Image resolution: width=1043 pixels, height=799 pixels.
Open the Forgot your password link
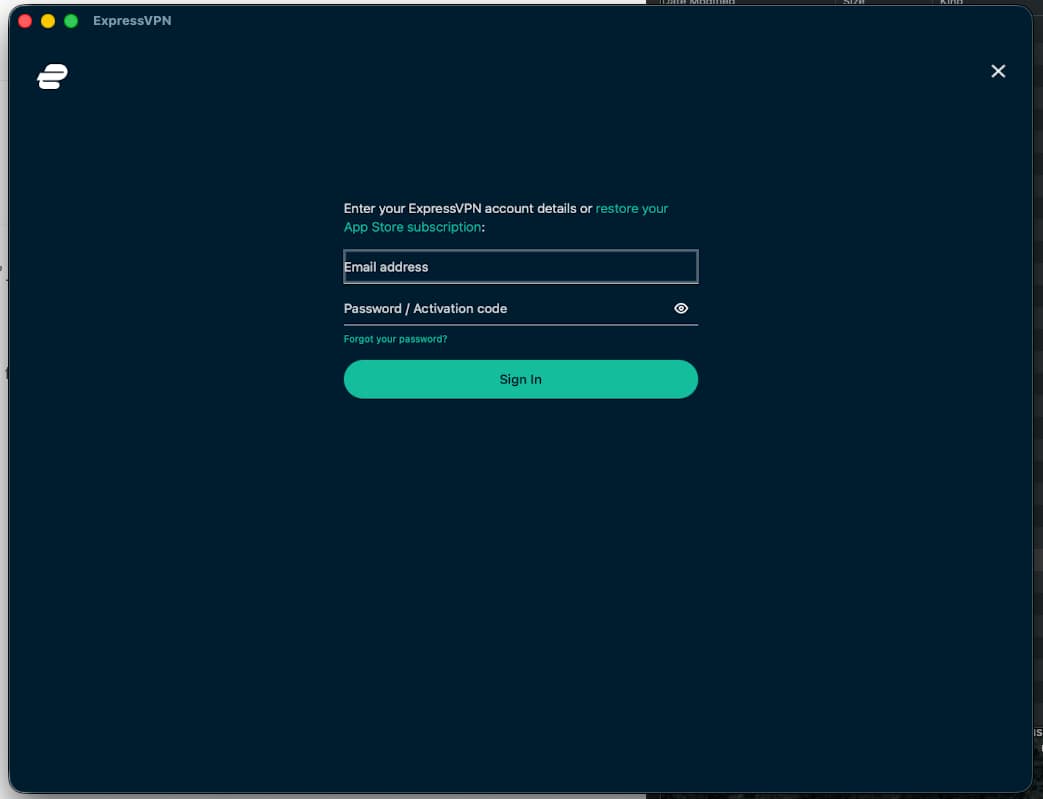(395, 339)
